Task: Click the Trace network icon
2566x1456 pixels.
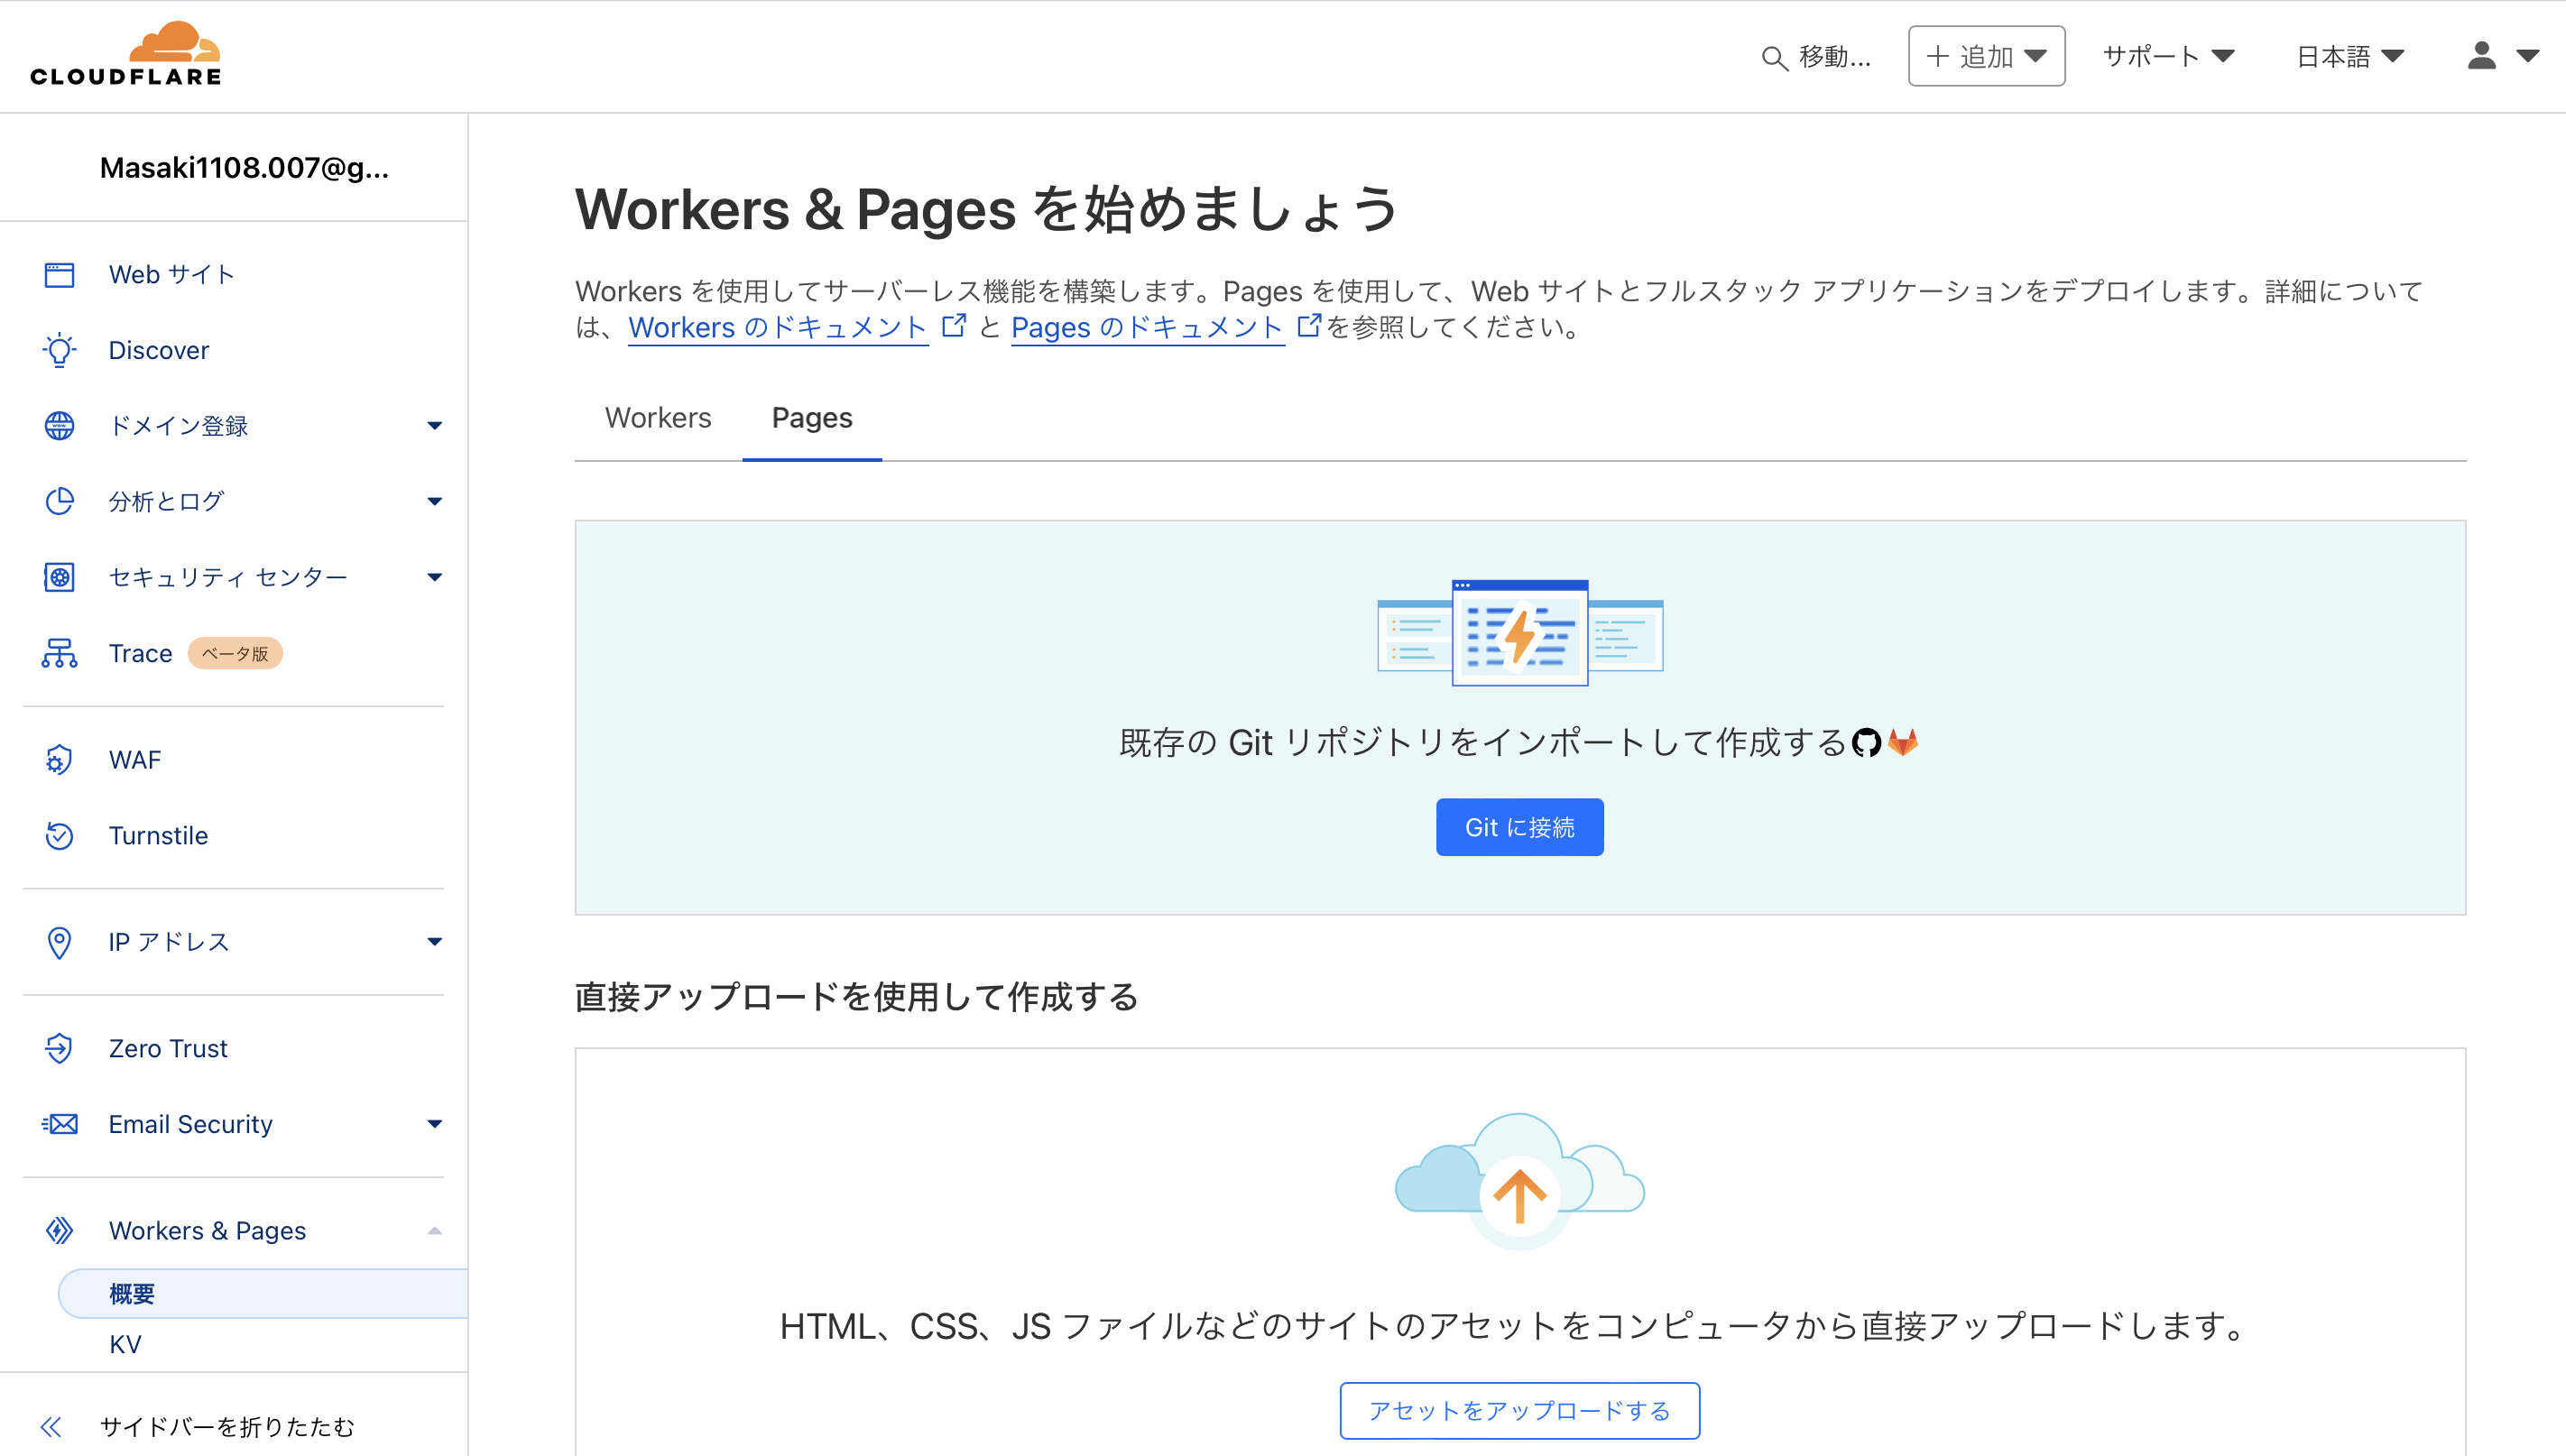Action: coord(59,653)
